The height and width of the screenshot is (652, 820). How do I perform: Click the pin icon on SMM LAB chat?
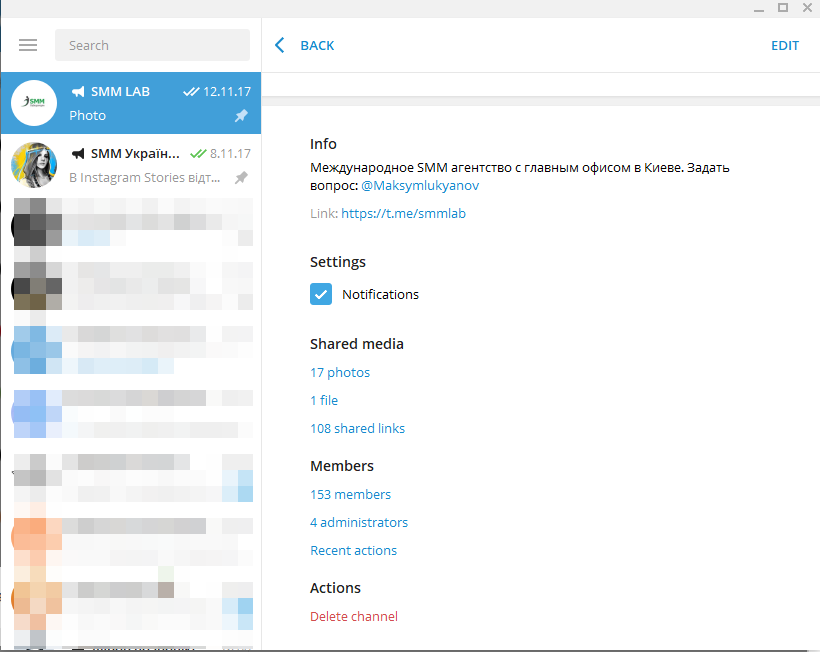[241, 116]
